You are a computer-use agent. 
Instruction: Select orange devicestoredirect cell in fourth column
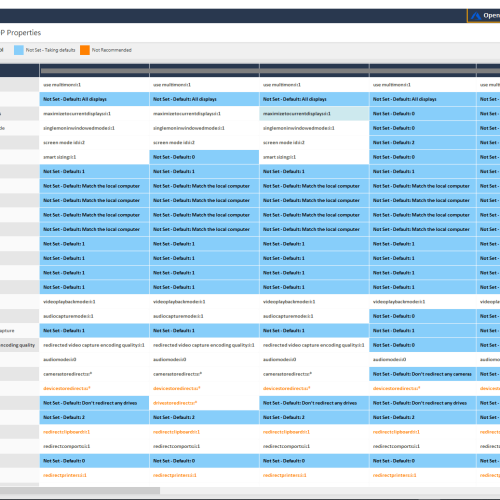[423, 388]
